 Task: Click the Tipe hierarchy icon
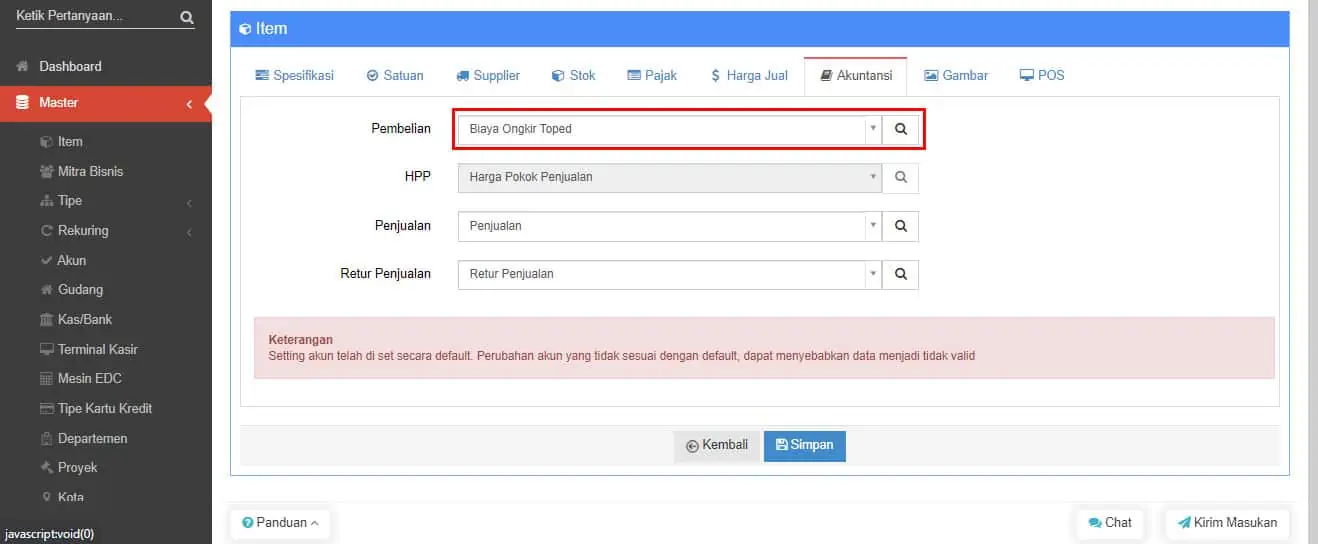[x=46, y=201]
